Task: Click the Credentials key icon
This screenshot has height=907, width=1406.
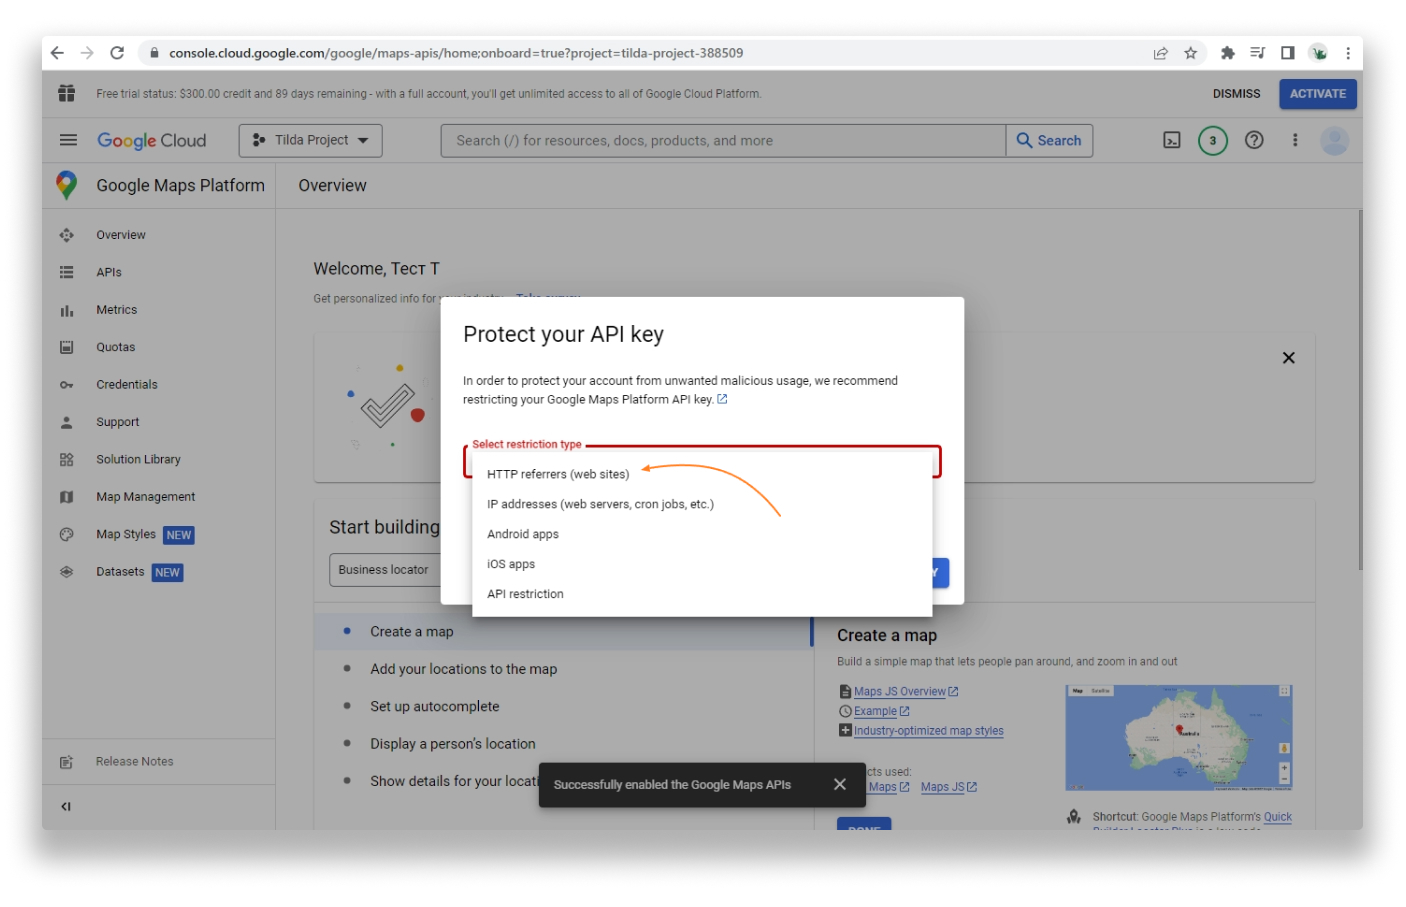Action: click(x=67, y=385)
